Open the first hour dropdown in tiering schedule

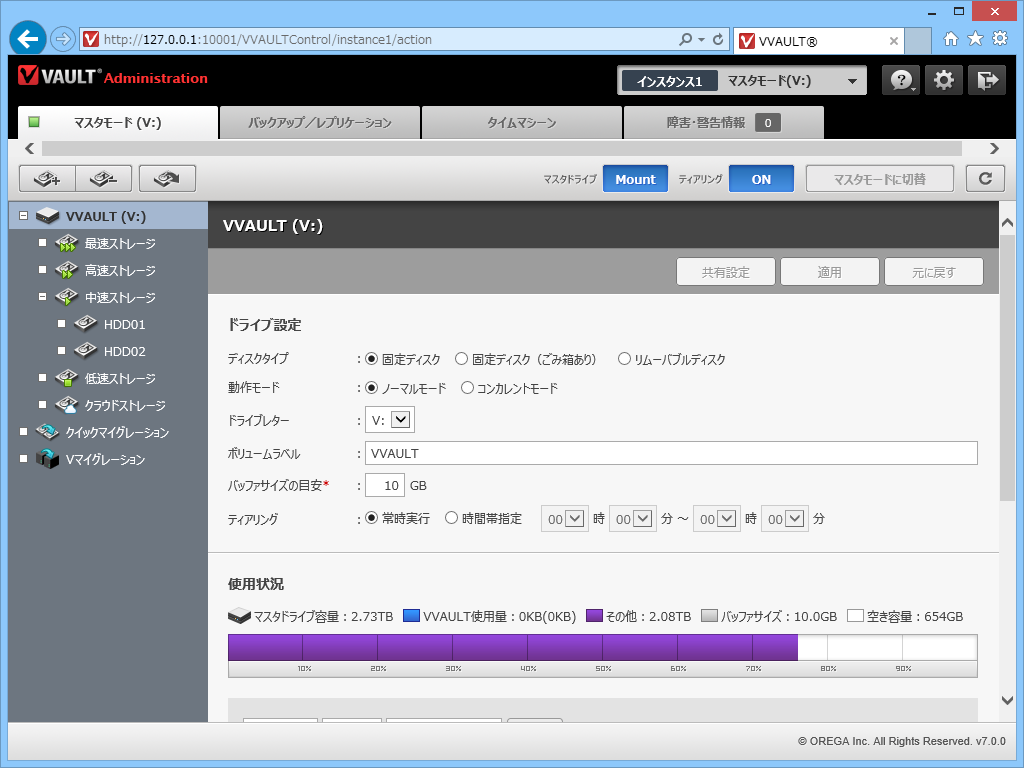point(564,518)
